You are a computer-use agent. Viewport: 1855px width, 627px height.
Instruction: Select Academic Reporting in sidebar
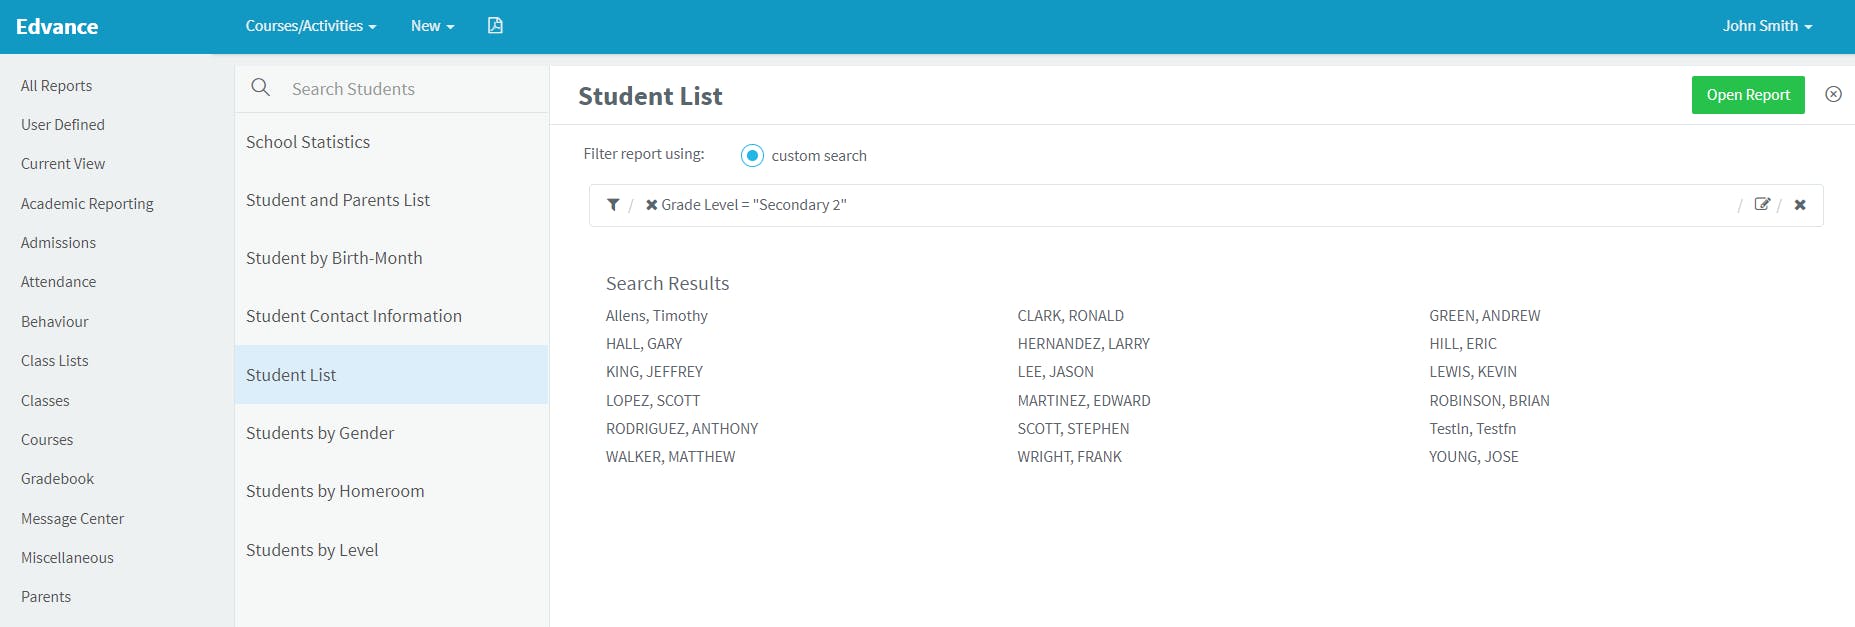[x=87, y=204]
